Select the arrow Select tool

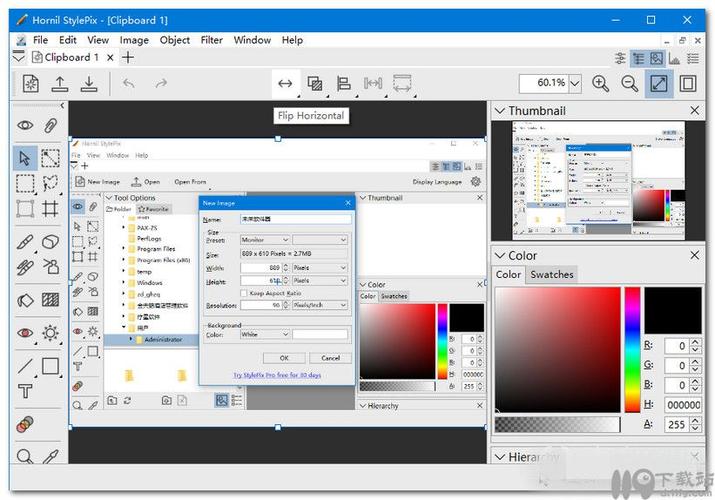click(x=25, y=158)
